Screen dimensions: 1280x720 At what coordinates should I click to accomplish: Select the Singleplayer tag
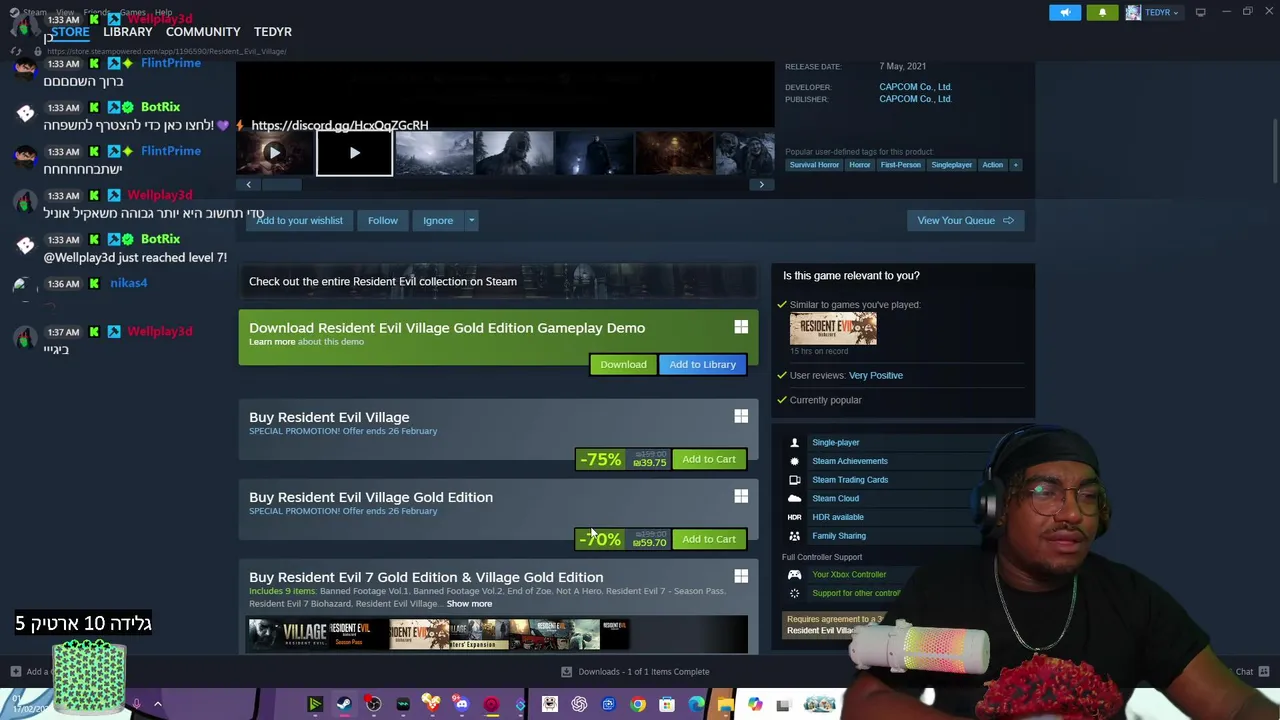(951, 165)
